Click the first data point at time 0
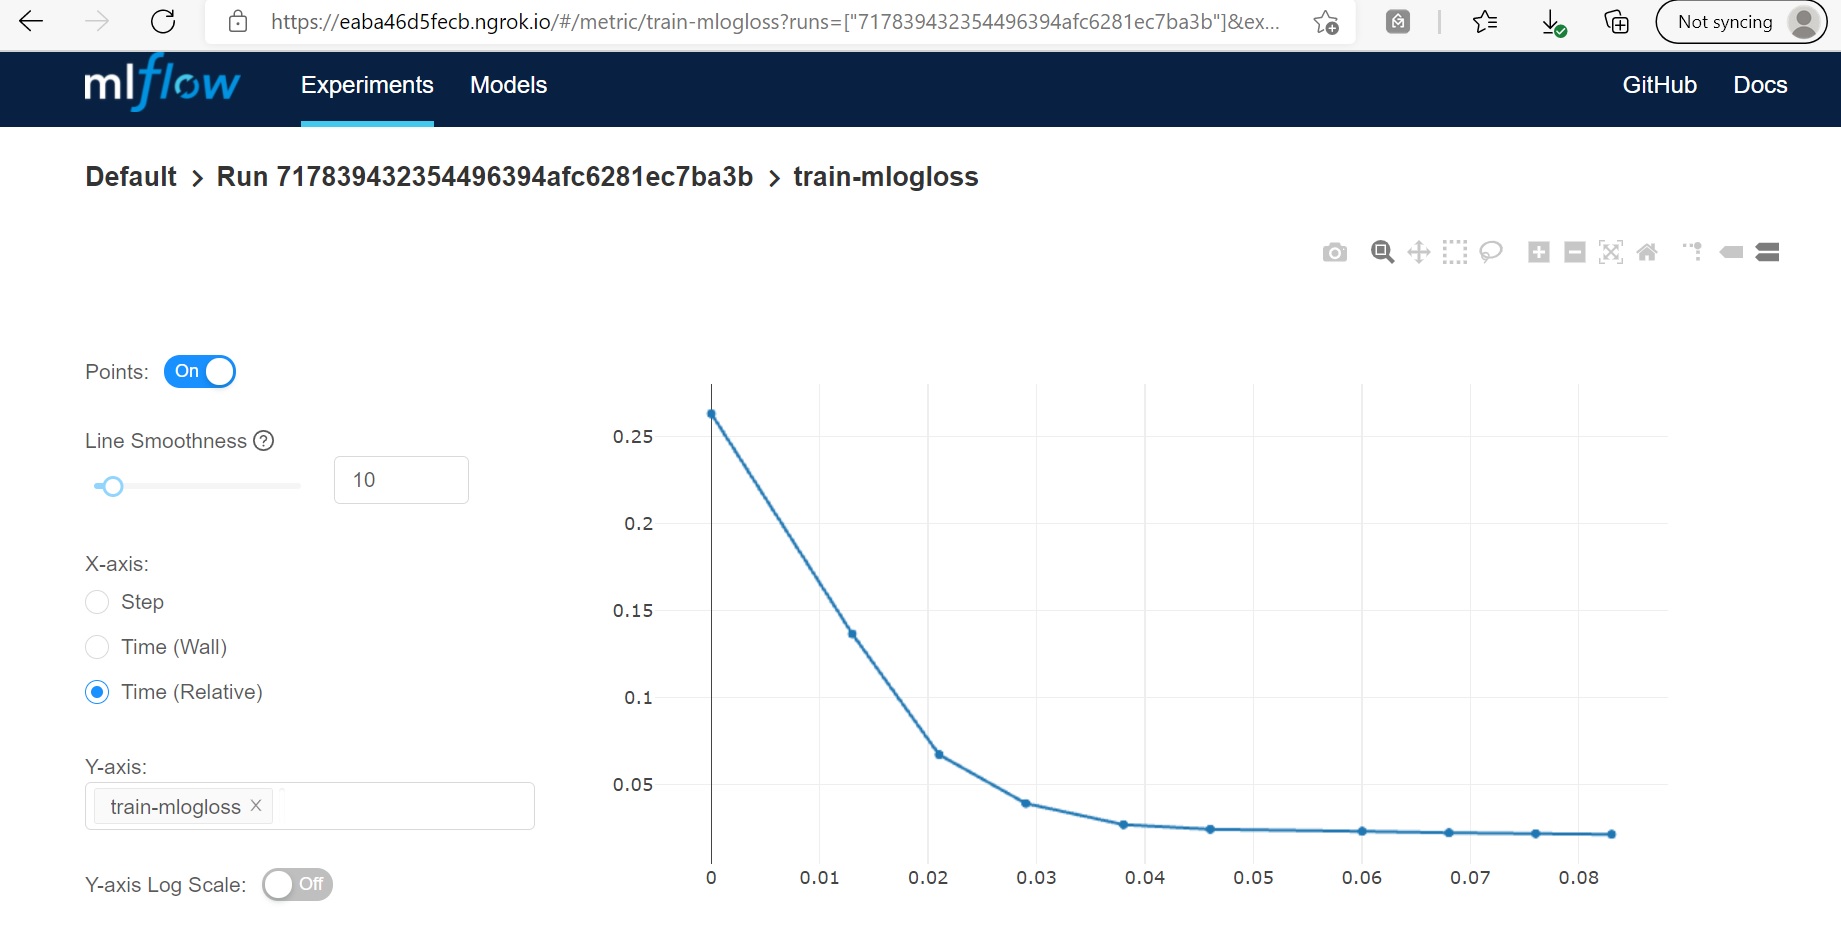 [711, 414]
